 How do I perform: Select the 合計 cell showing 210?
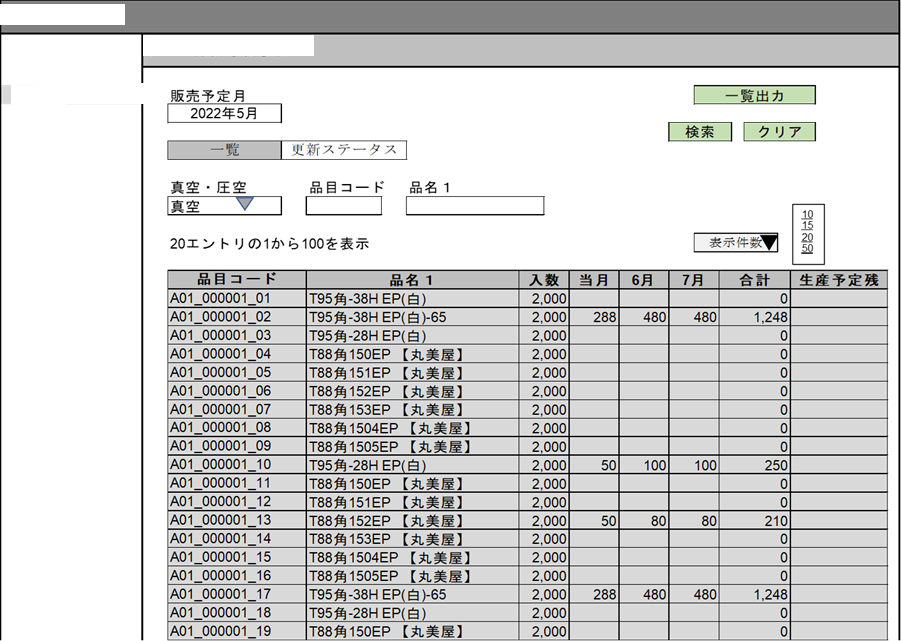(x=754, y=521)
